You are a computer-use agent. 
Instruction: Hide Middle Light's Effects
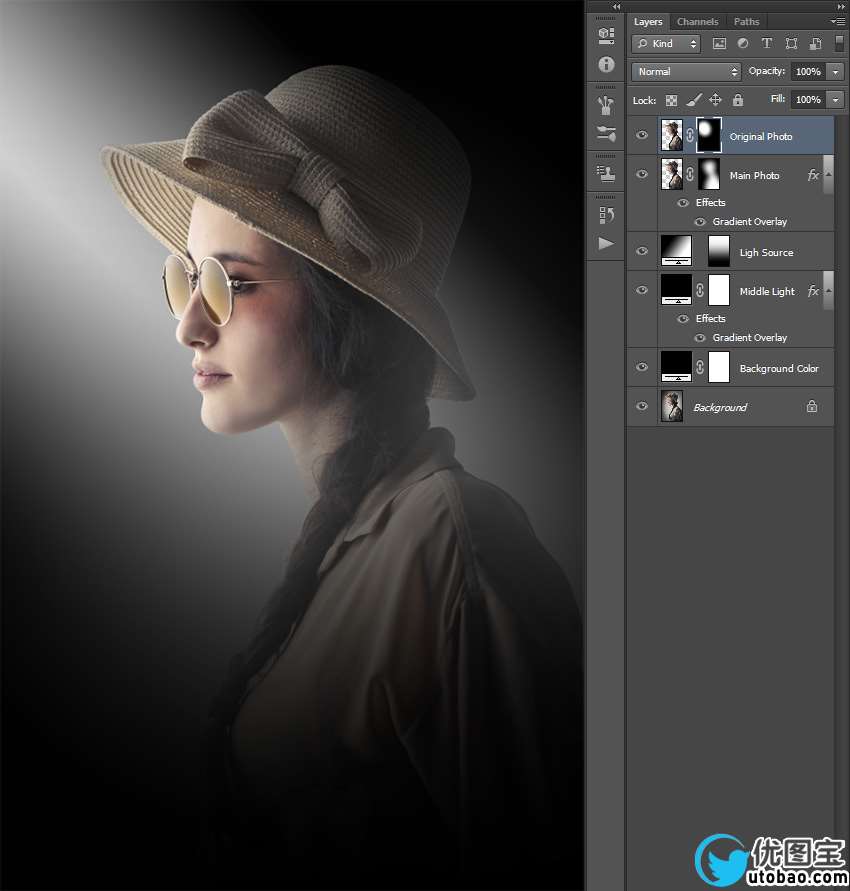683,319
